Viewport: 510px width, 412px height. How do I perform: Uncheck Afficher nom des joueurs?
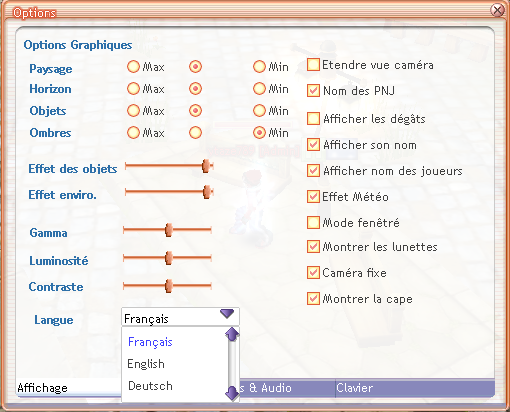pyautogui.click(x=313, y=171)
